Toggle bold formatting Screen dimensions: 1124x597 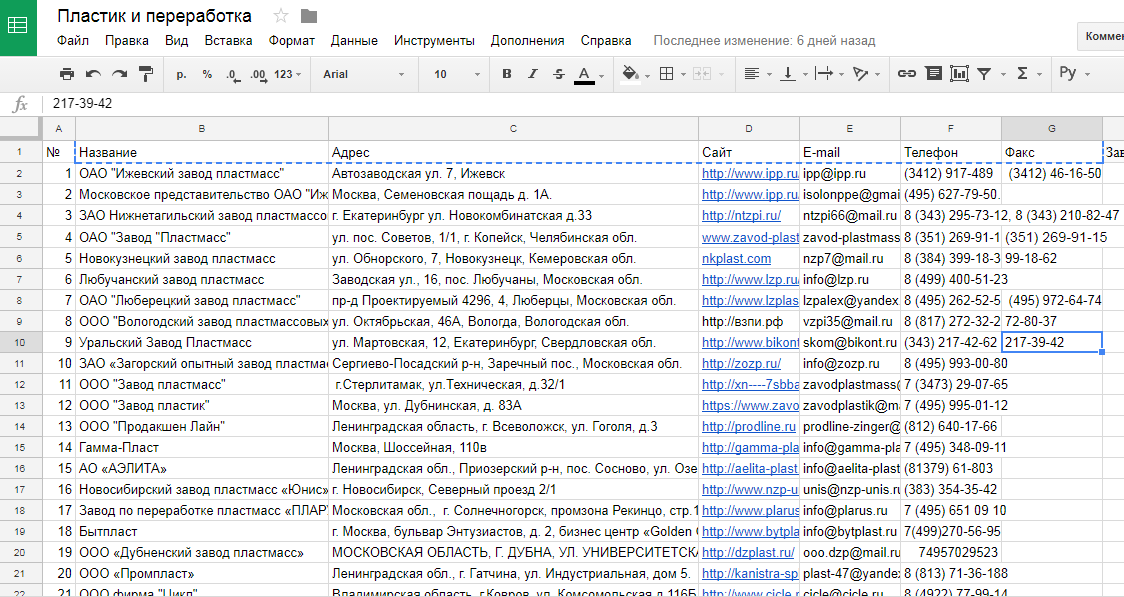point(507,74)
